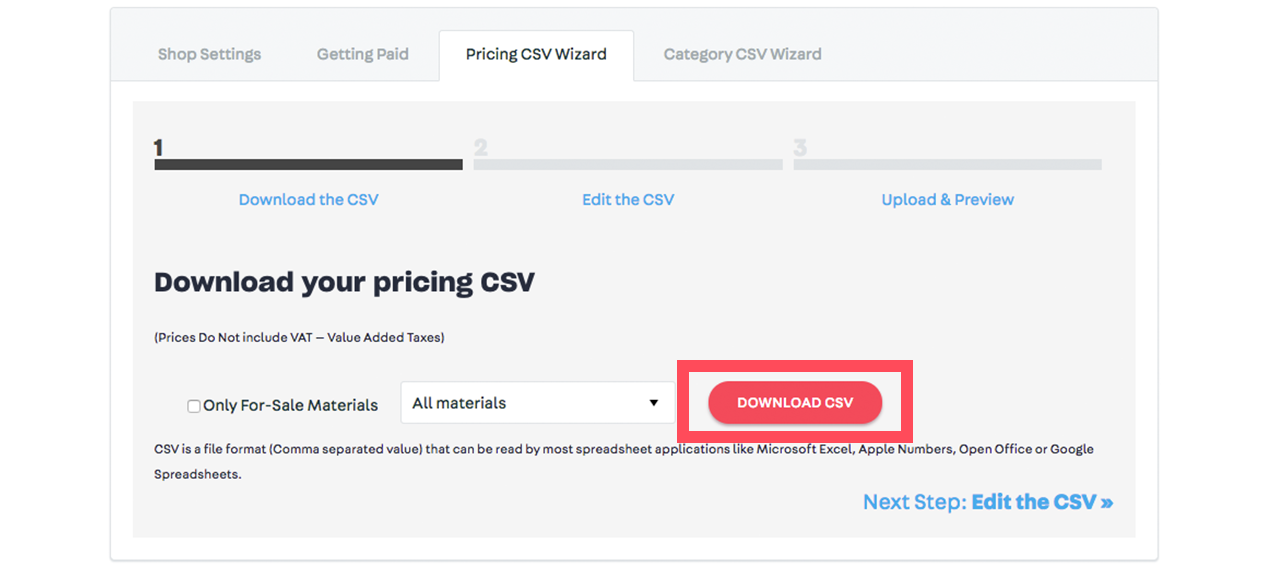
Task: Open the Upload & Preview step link
Action: (x=948, y=199)
